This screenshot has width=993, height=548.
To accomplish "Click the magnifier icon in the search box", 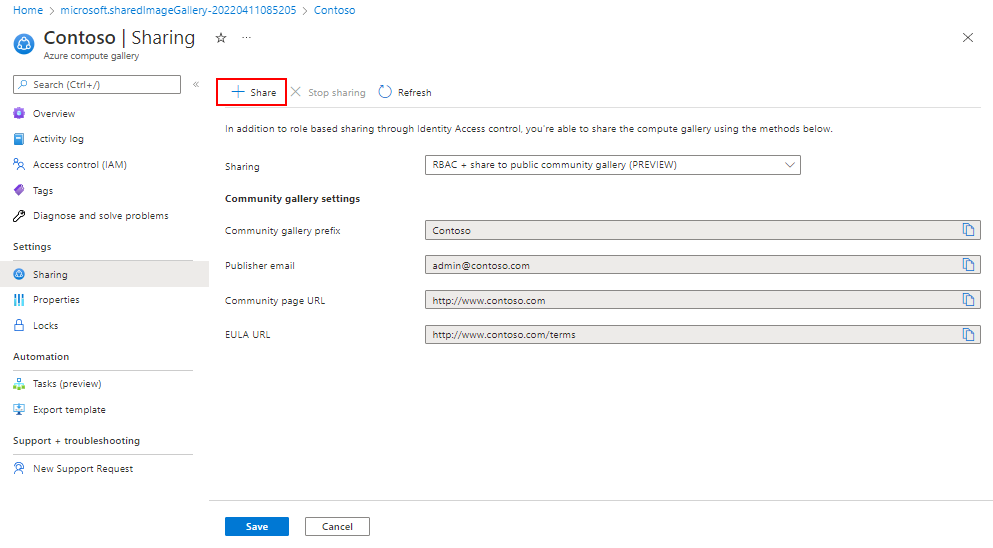I will pos(23,84).
